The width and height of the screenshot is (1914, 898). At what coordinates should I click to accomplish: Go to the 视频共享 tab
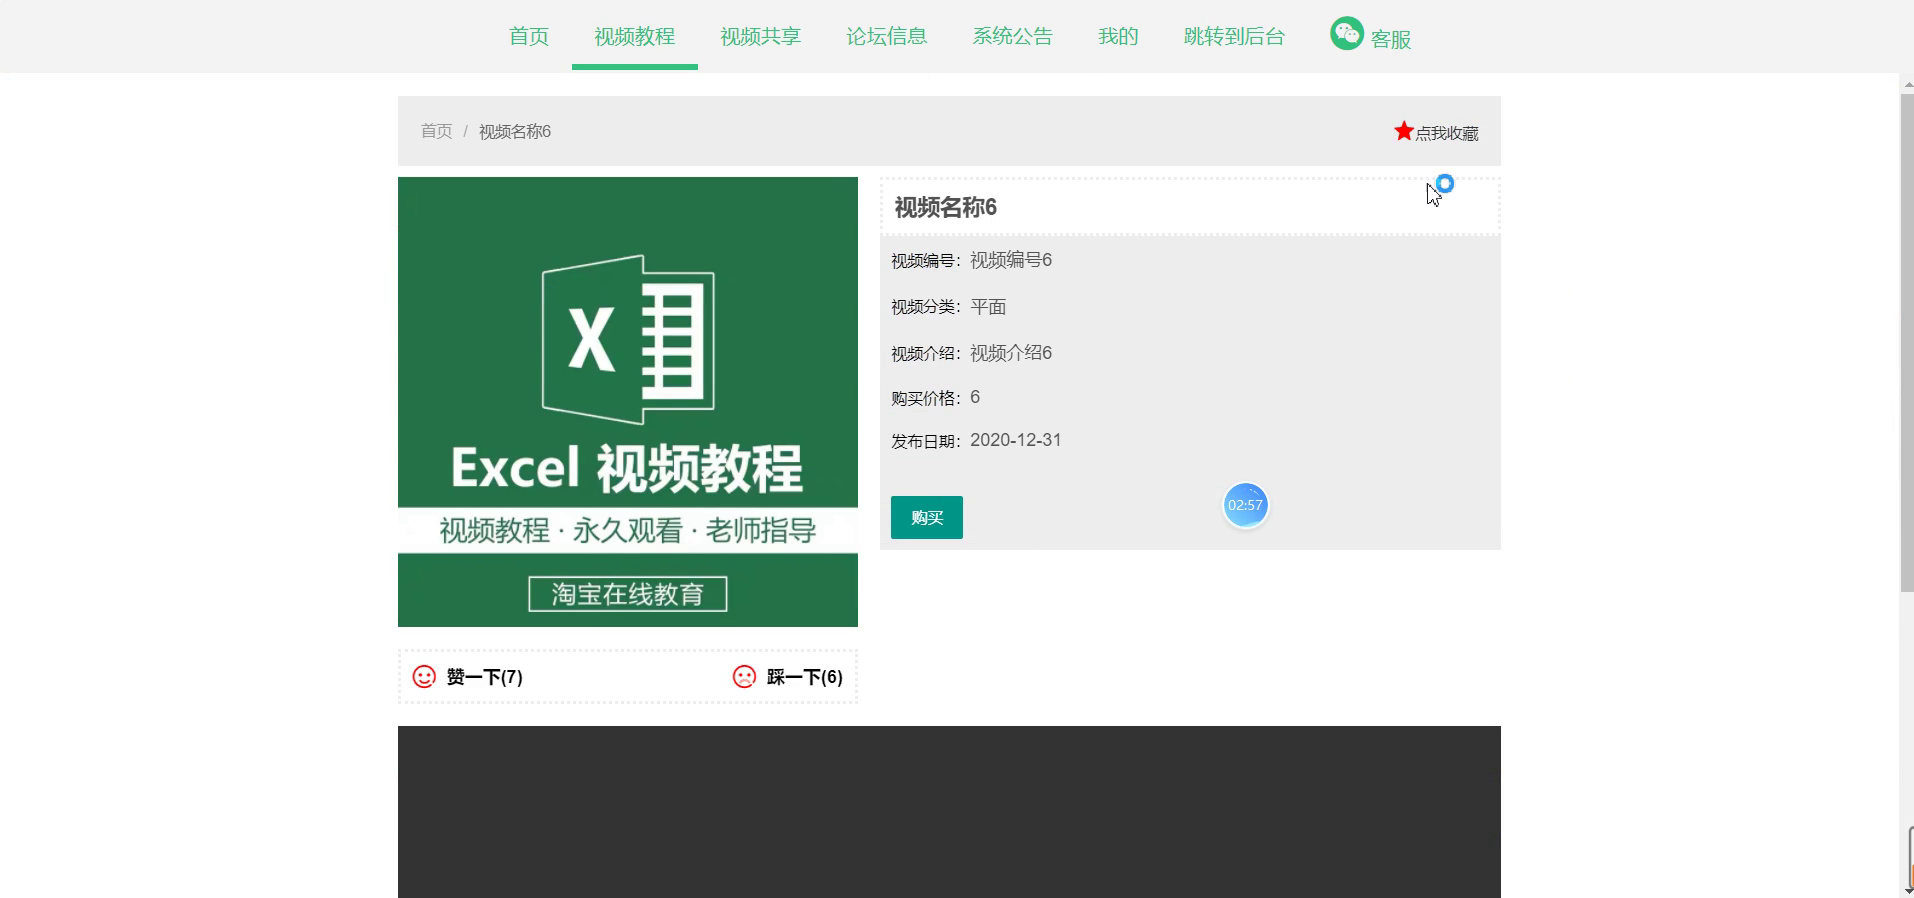[760, 37]
